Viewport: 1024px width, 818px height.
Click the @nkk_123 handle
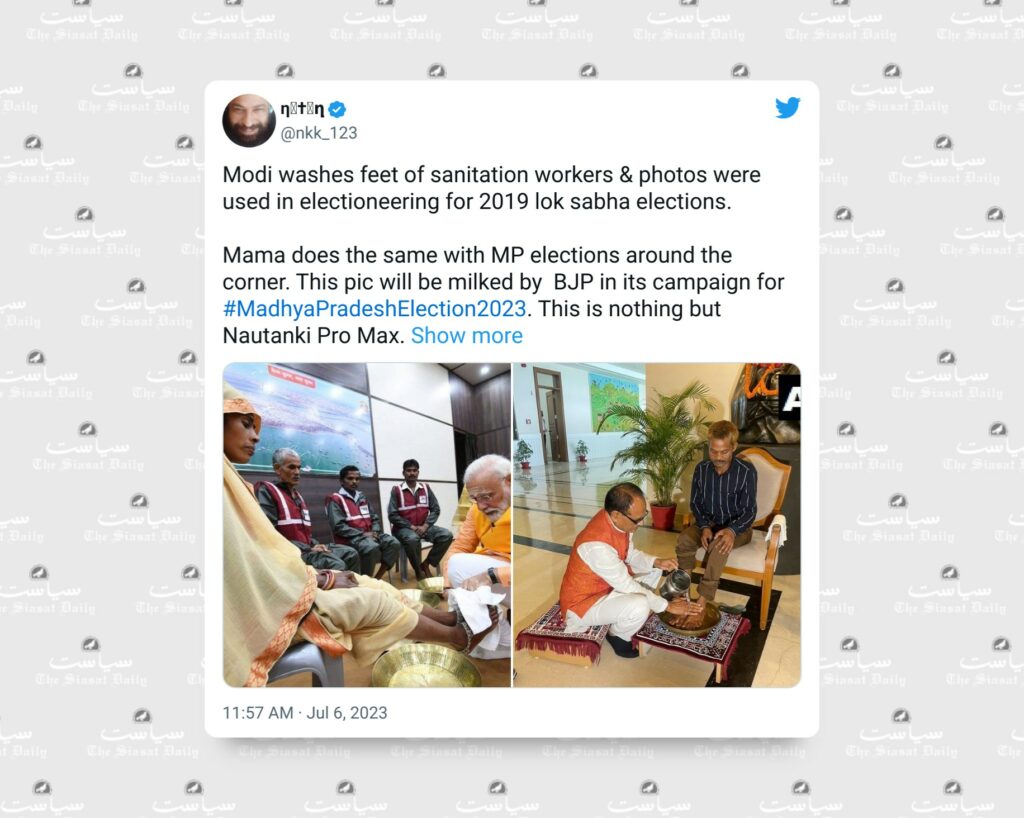(x=319, y=133)
